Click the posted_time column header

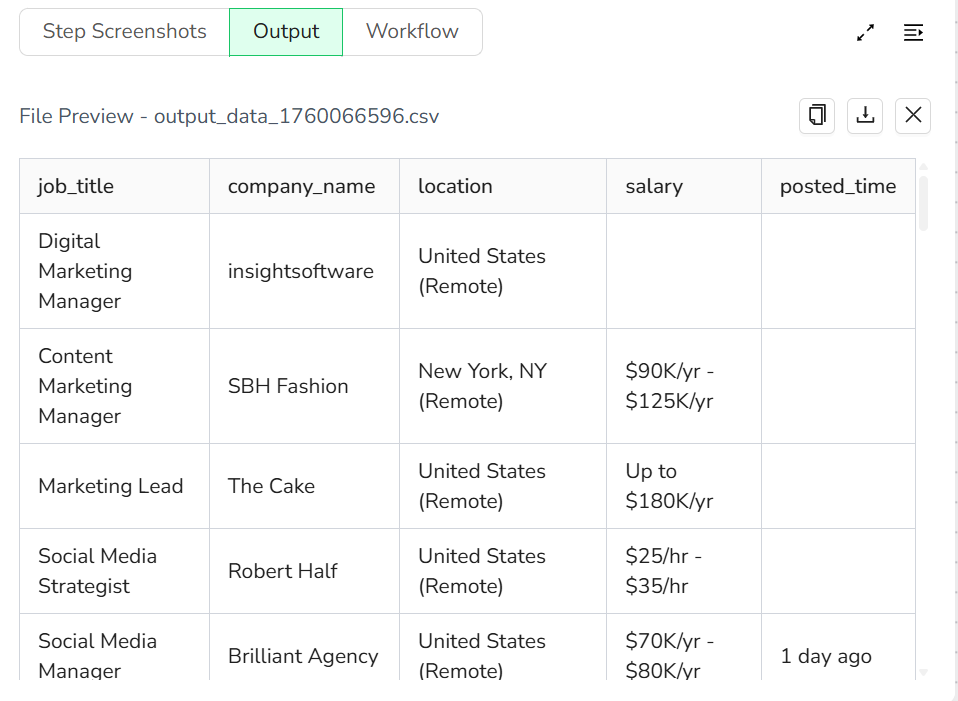pos(837,186)
